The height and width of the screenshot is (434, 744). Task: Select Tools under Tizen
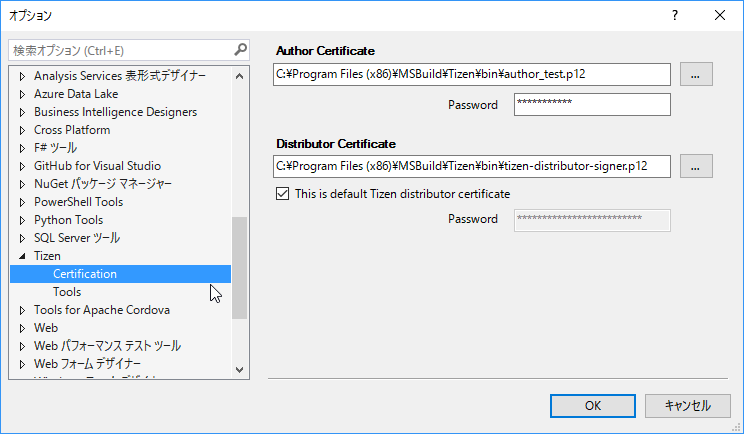pyautogui.click(x=67, y=292)
